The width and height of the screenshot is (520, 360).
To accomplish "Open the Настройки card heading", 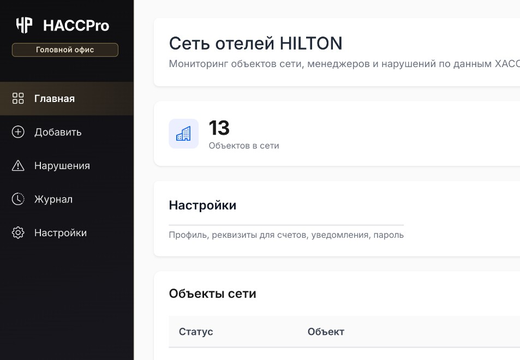I will tap(203, 205).
